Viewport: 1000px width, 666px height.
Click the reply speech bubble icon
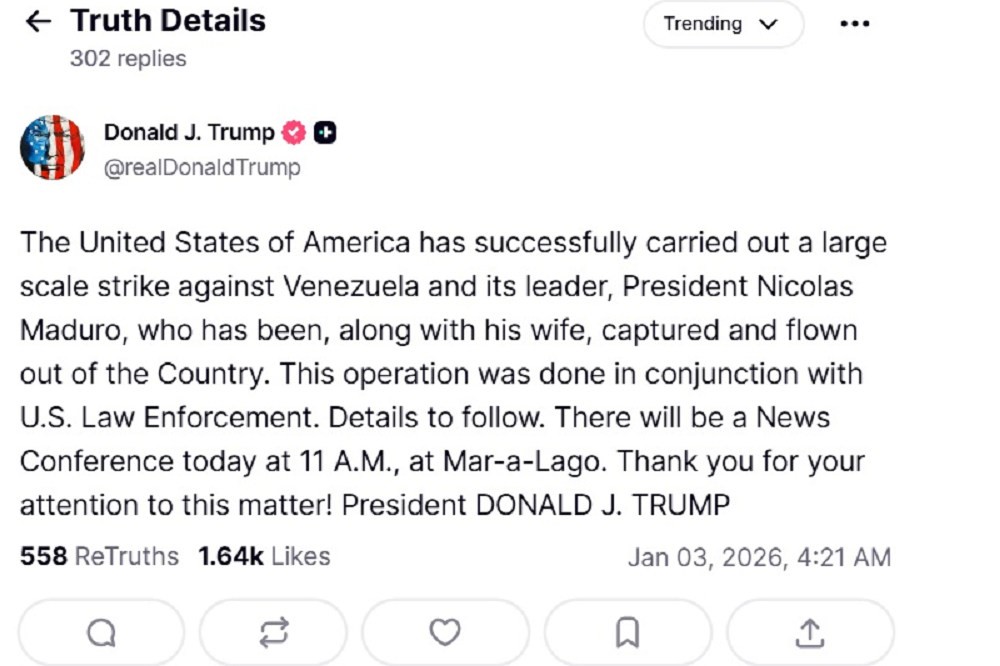point(101,632)
